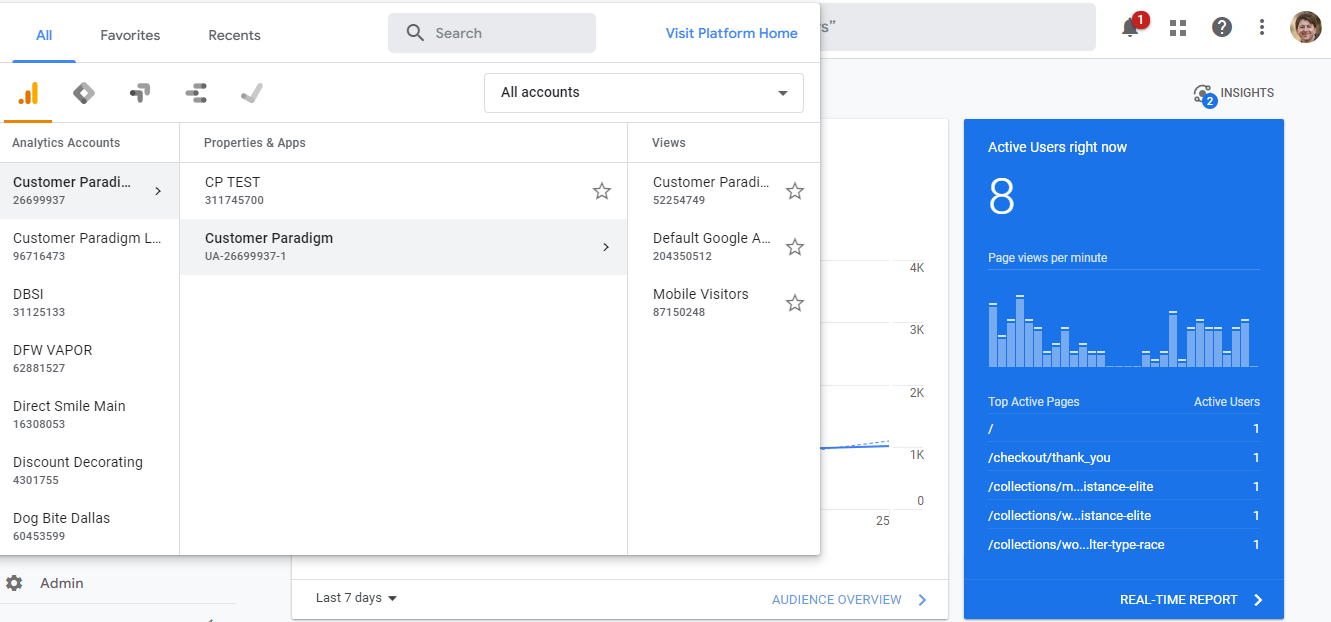Select the Data Studio product icon
Image resolution: width=1331 pixels, height=622 pixels.
[x=196, y=93]
